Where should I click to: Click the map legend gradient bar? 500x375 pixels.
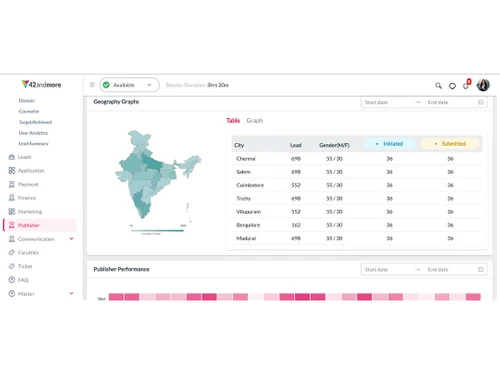point(157,230)
